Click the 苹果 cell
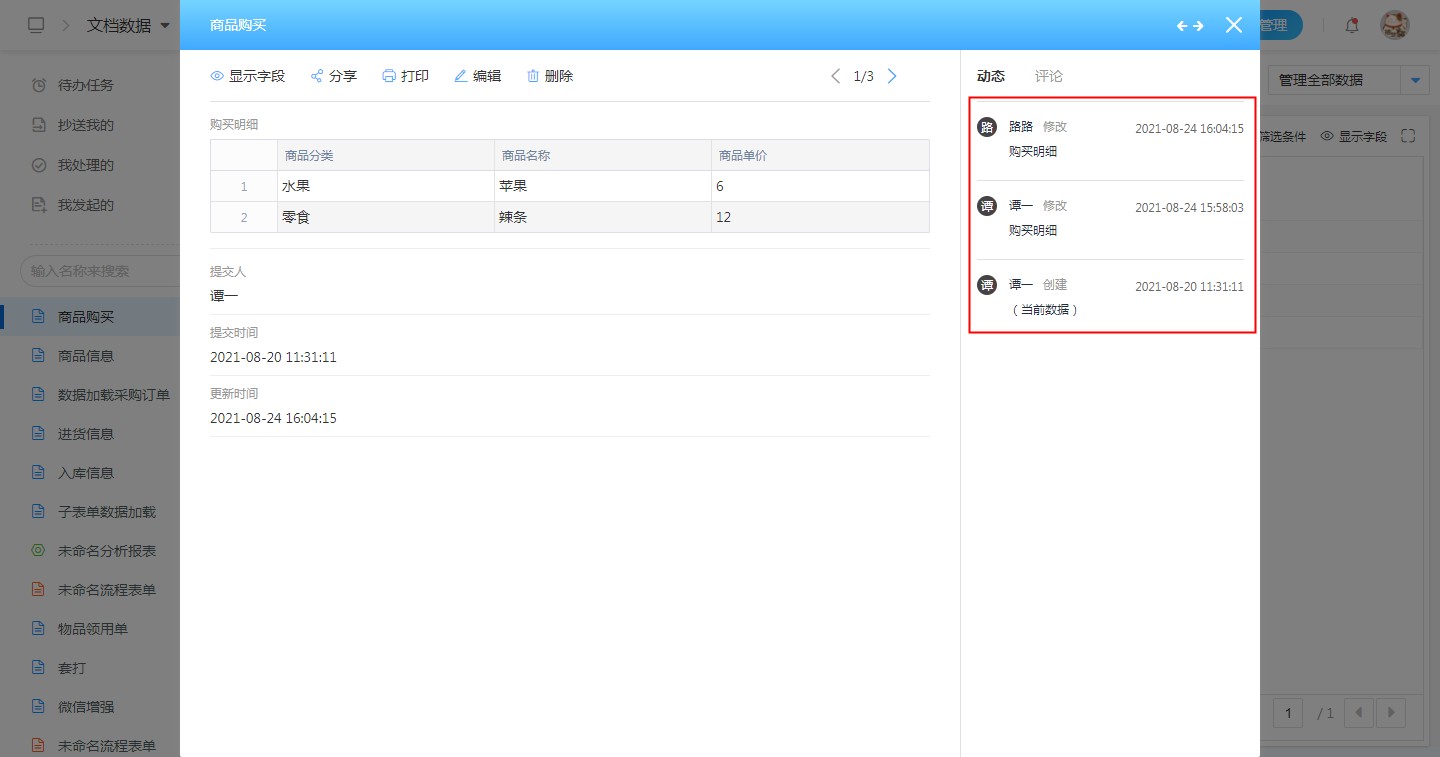 (x=603, y=186)
